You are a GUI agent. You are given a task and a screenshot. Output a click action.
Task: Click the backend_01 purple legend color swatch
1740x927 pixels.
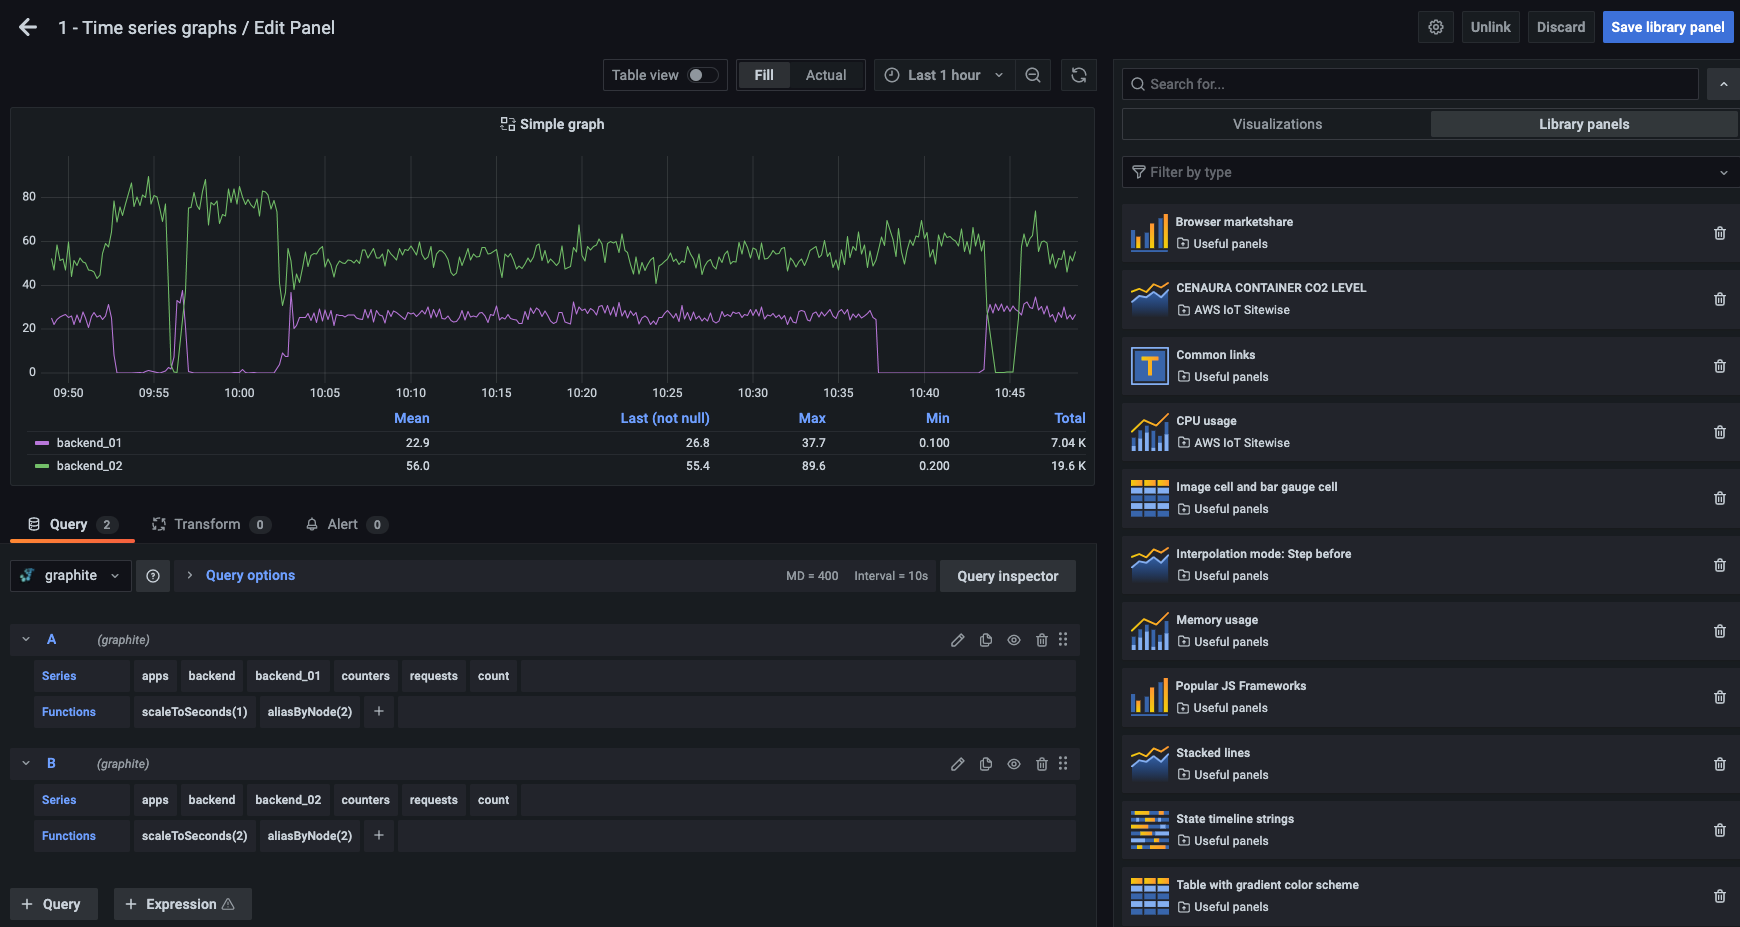click(42, 443)
